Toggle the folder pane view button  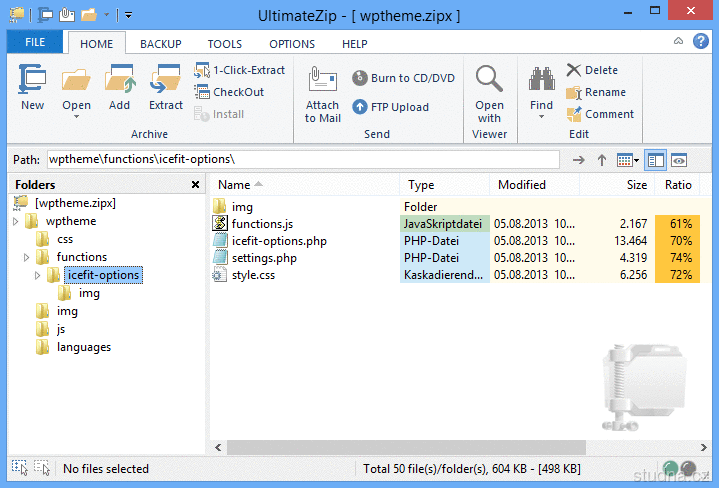point(656,160)
